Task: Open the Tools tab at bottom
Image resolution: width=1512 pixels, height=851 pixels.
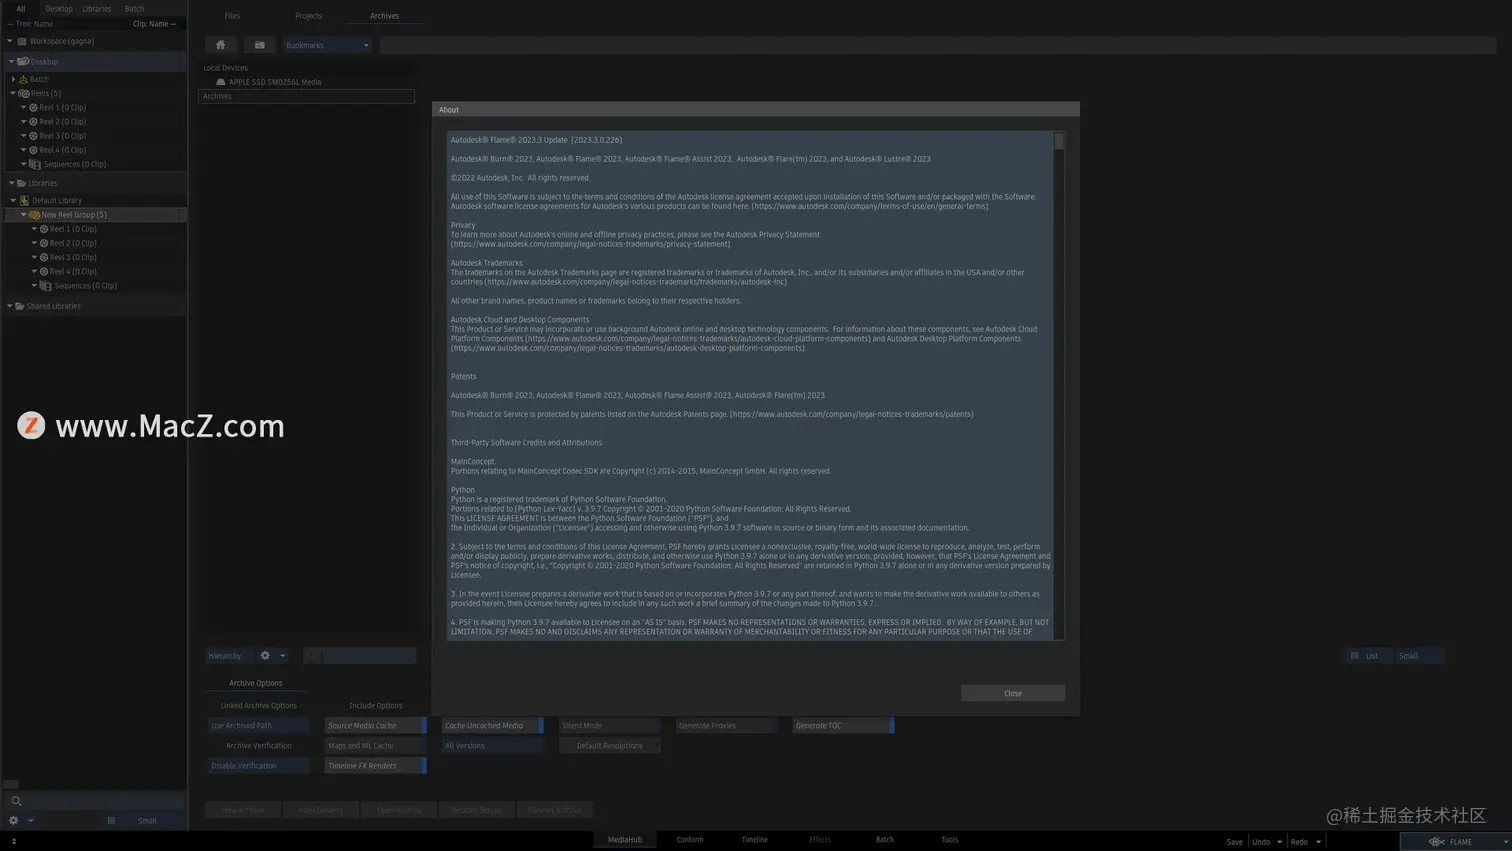Action: [950, 840]
